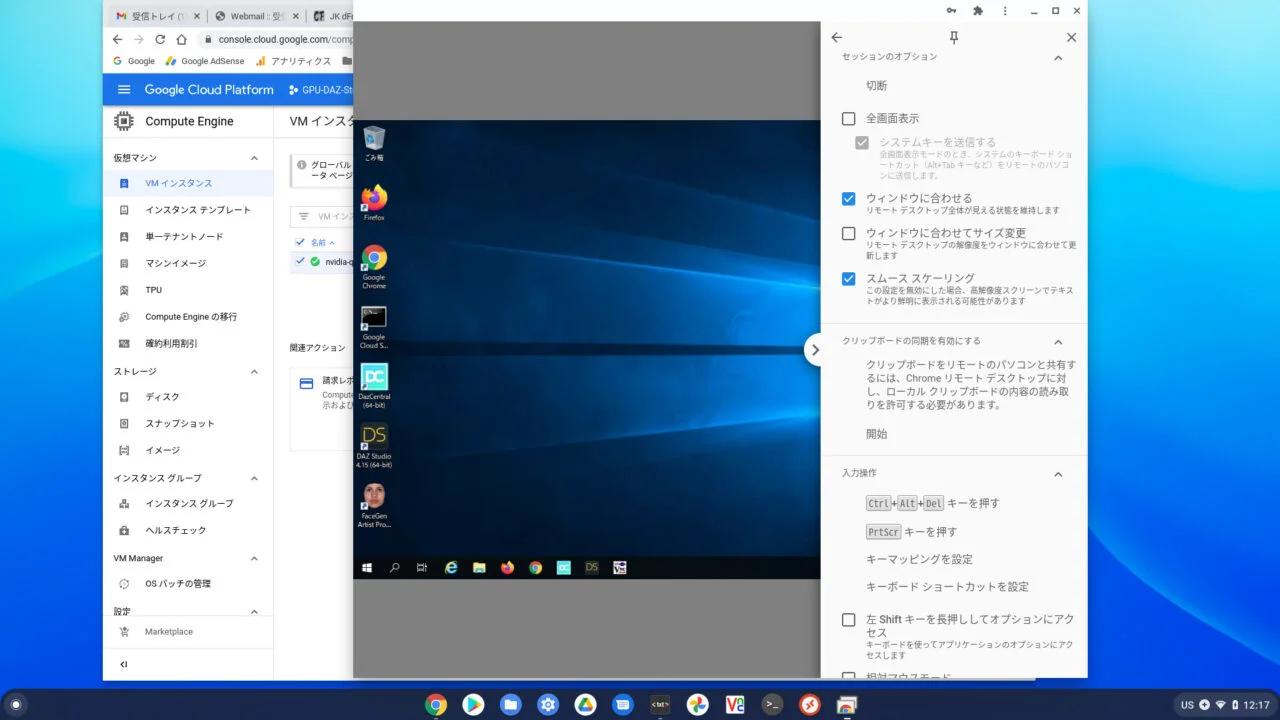Disable スムース スケーリング checkbox

point(848,279)
